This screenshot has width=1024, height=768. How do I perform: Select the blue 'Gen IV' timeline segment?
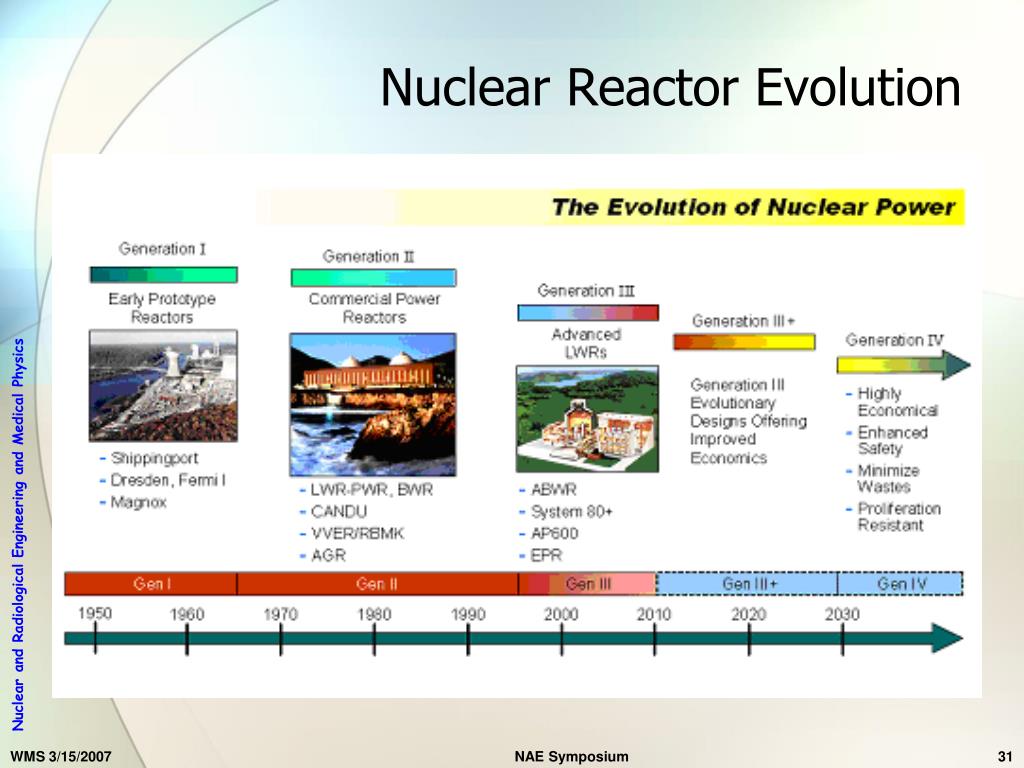[900, 584]
